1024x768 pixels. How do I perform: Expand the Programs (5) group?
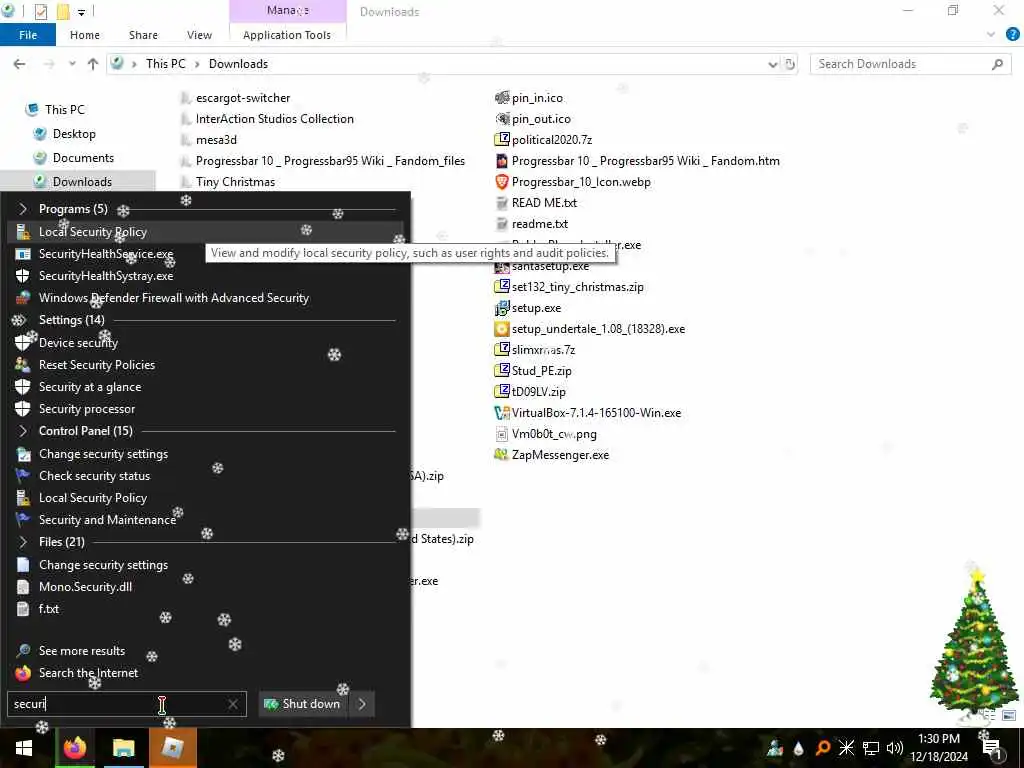[x=23, y=209]
